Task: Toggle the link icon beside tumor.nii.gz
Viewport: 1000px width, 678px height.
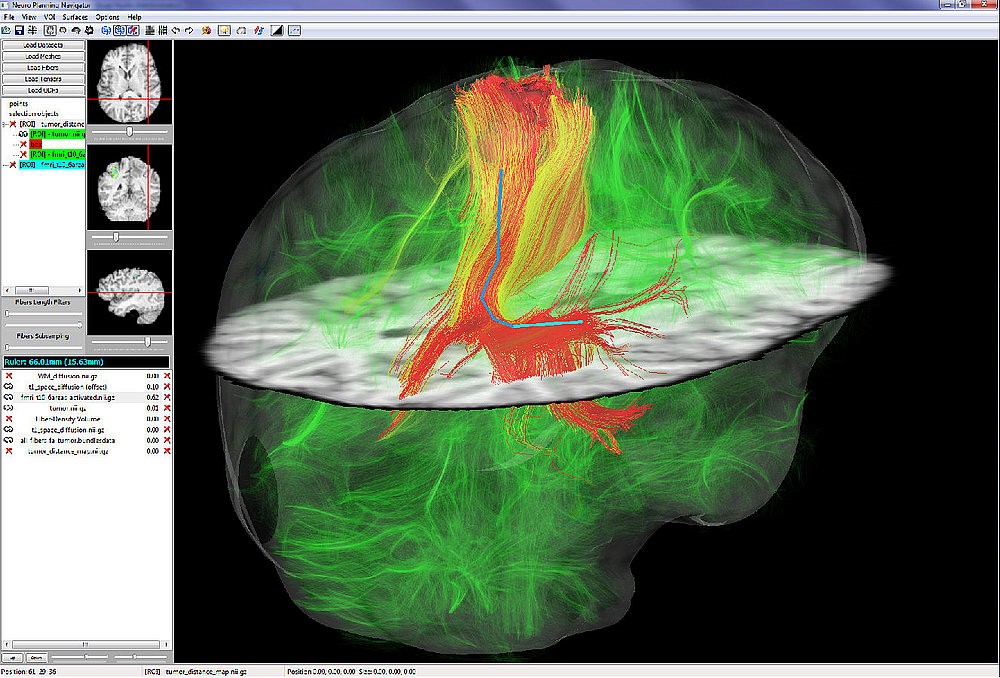Action: pos(8,407)
